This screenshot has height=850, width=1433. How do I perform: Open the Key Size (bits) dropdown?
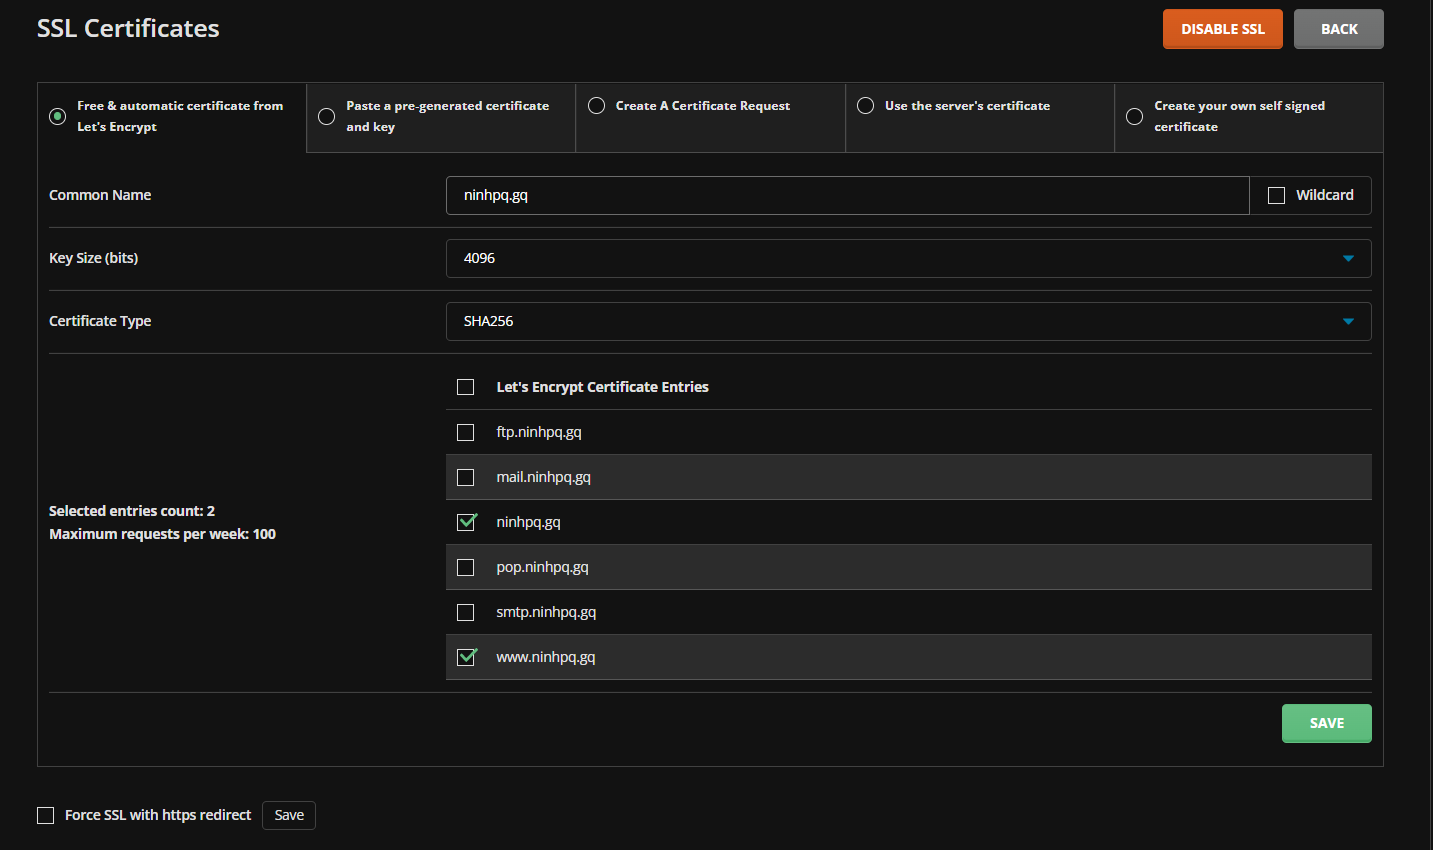[x=907, y=258]
